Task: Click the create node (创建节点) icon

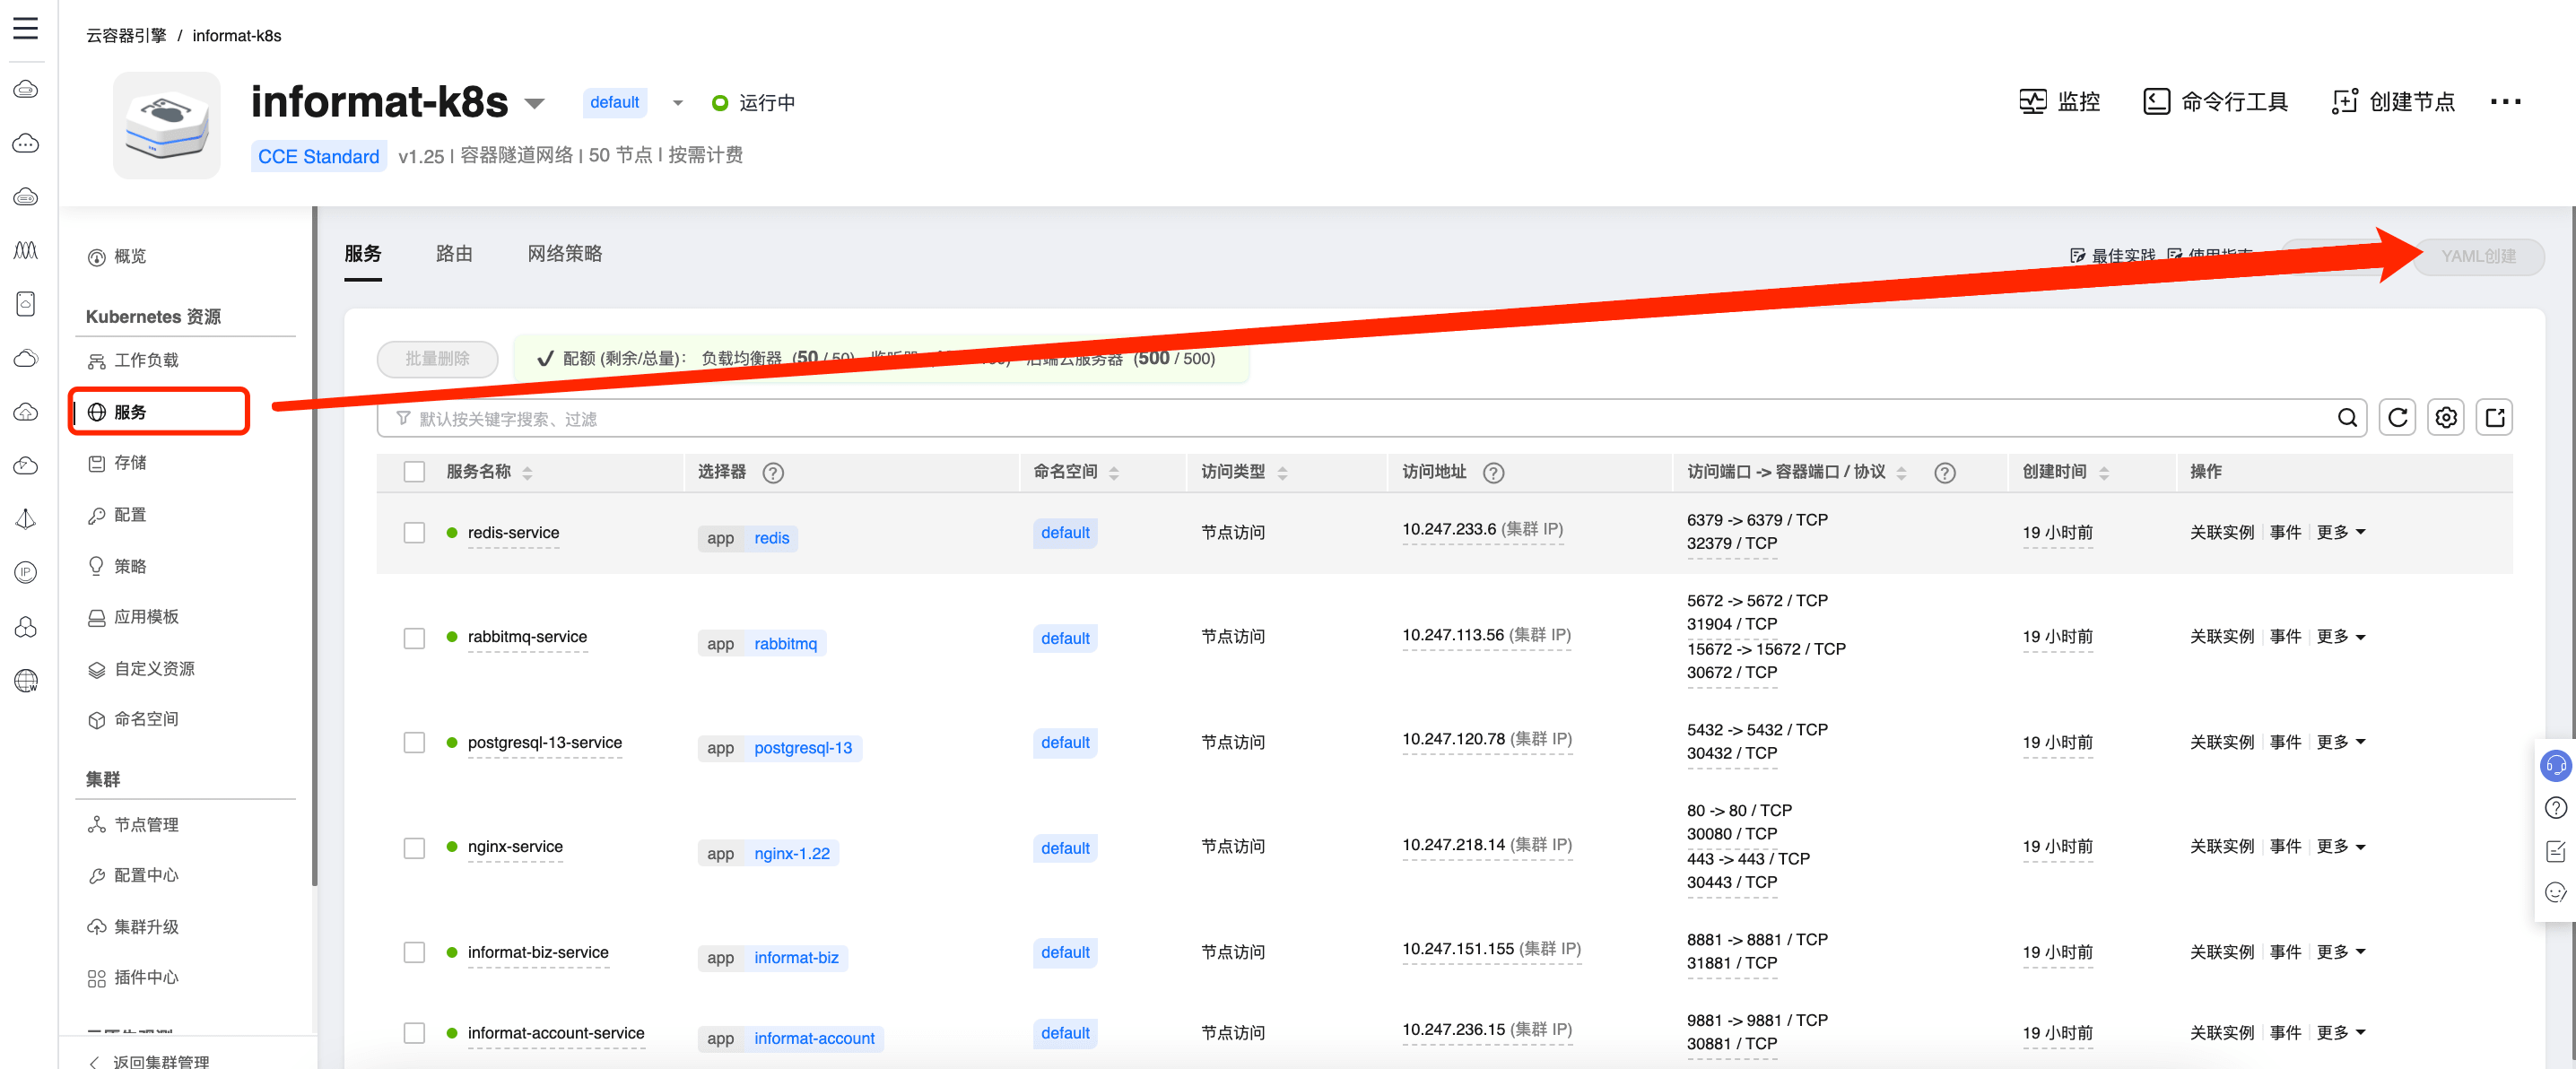Action: click(2344, 102)
